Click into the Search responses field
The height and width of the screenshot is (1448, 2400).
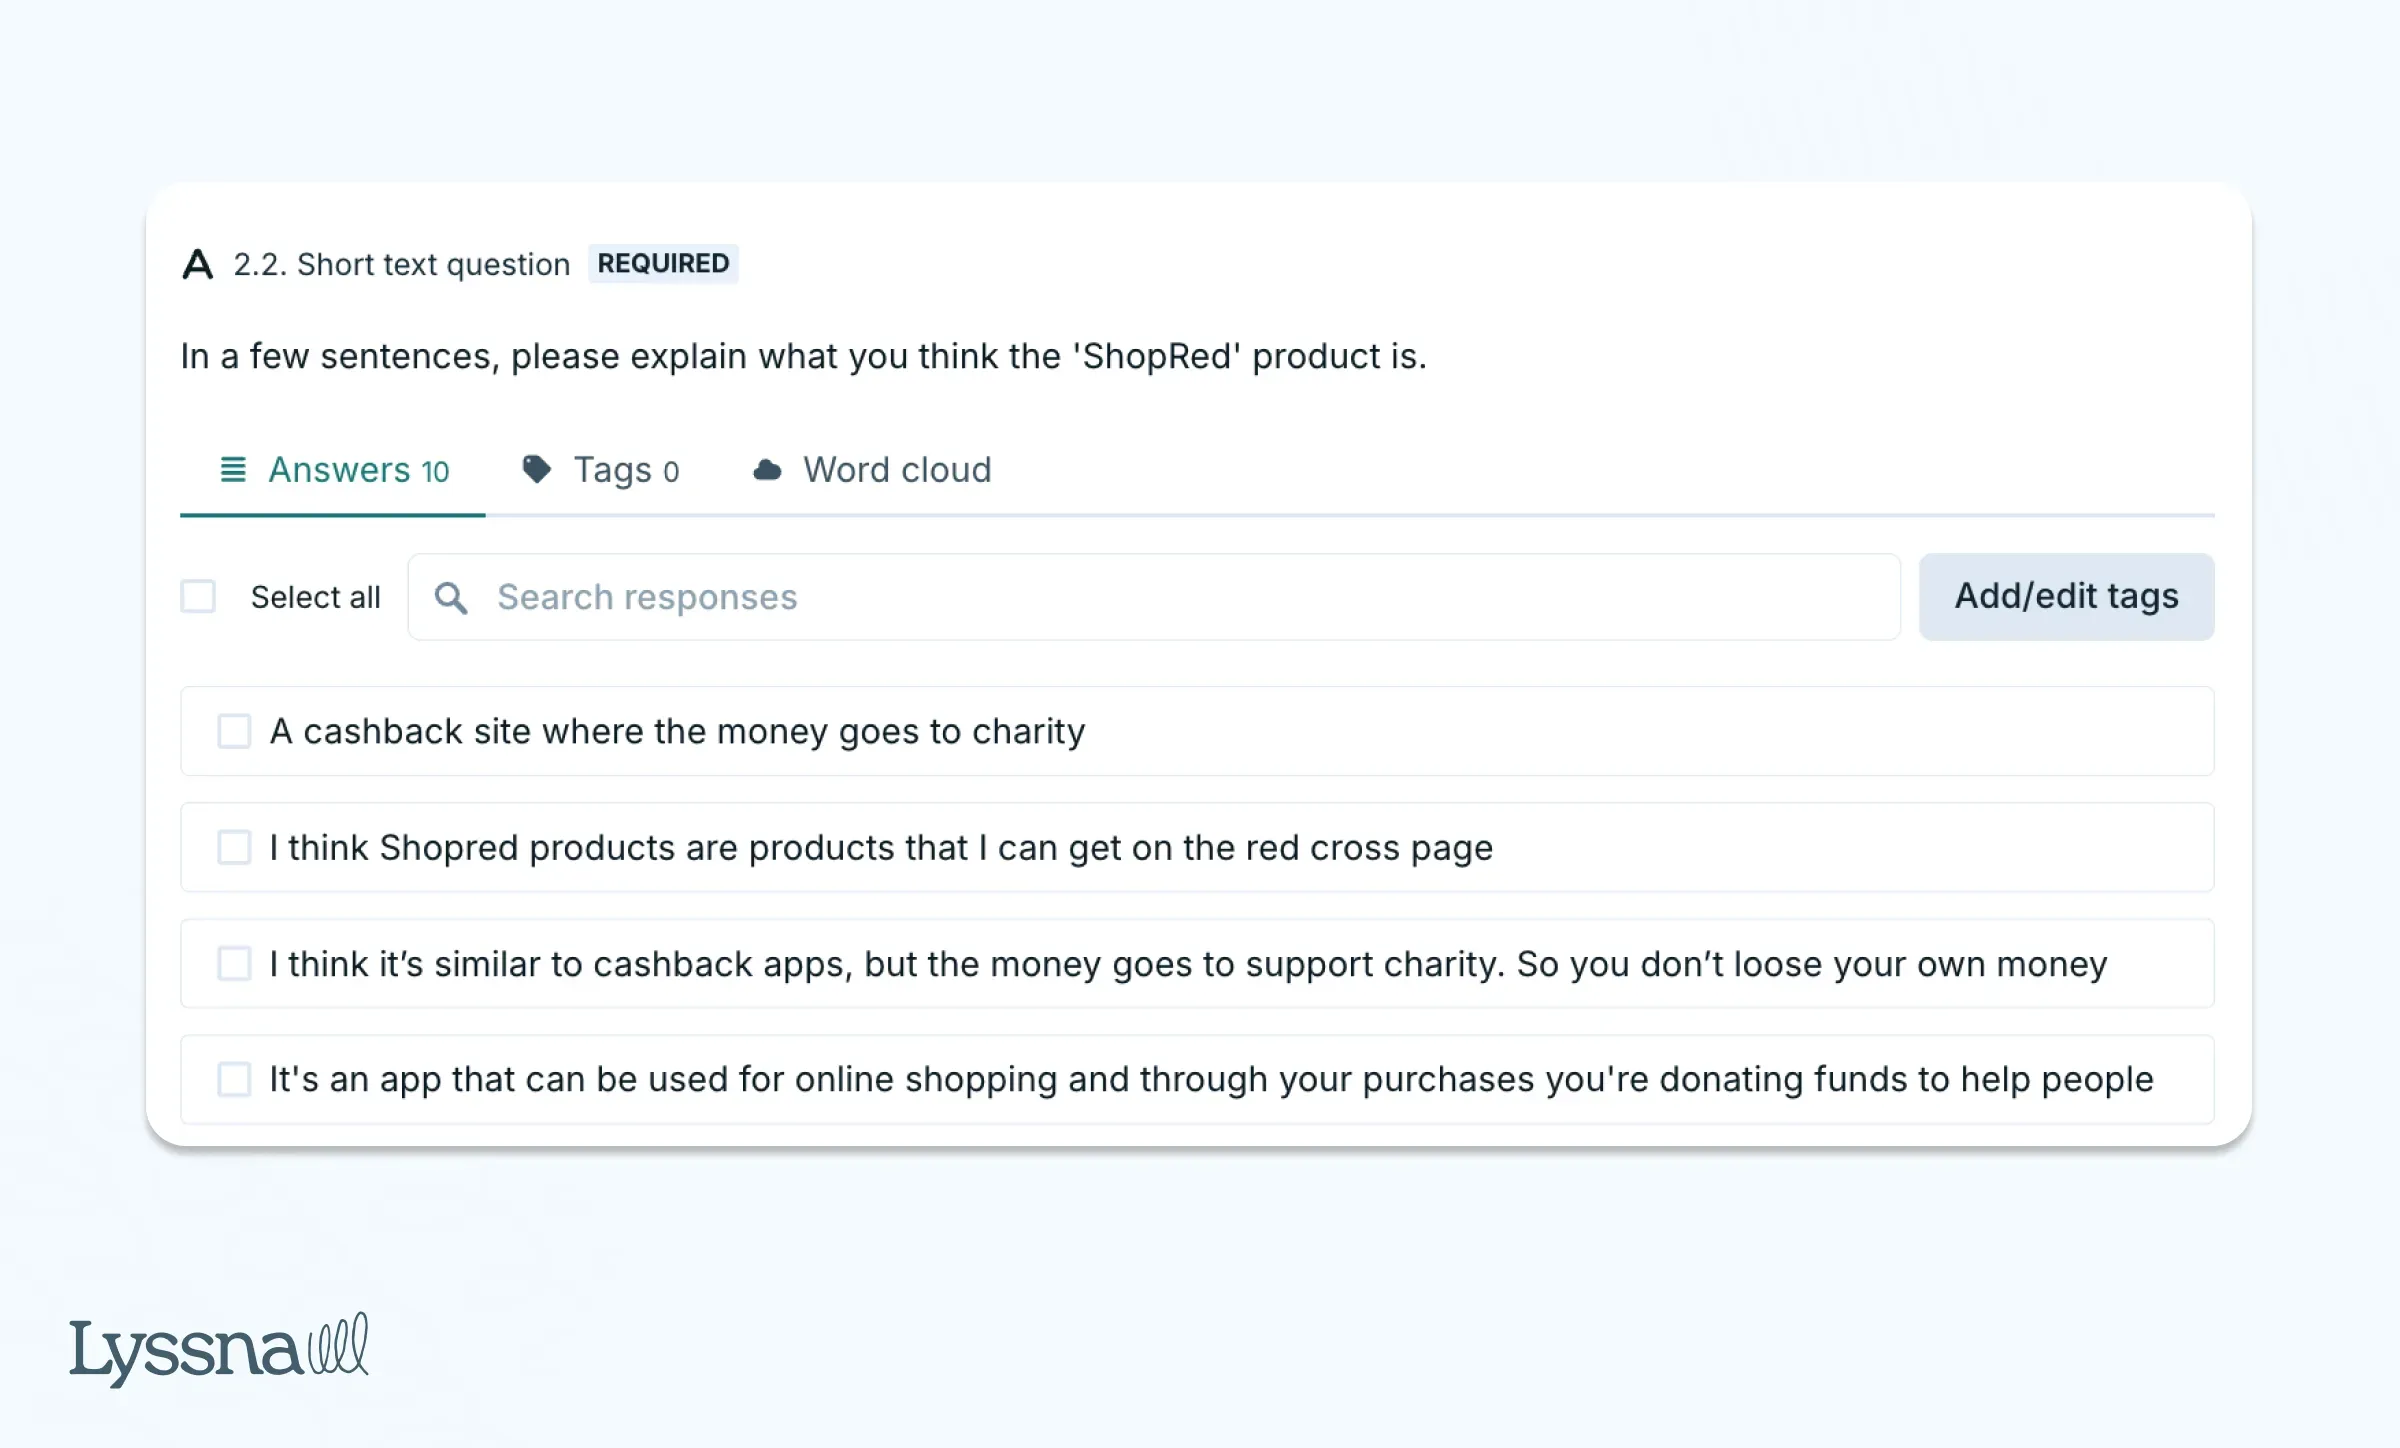[1150, 598]
